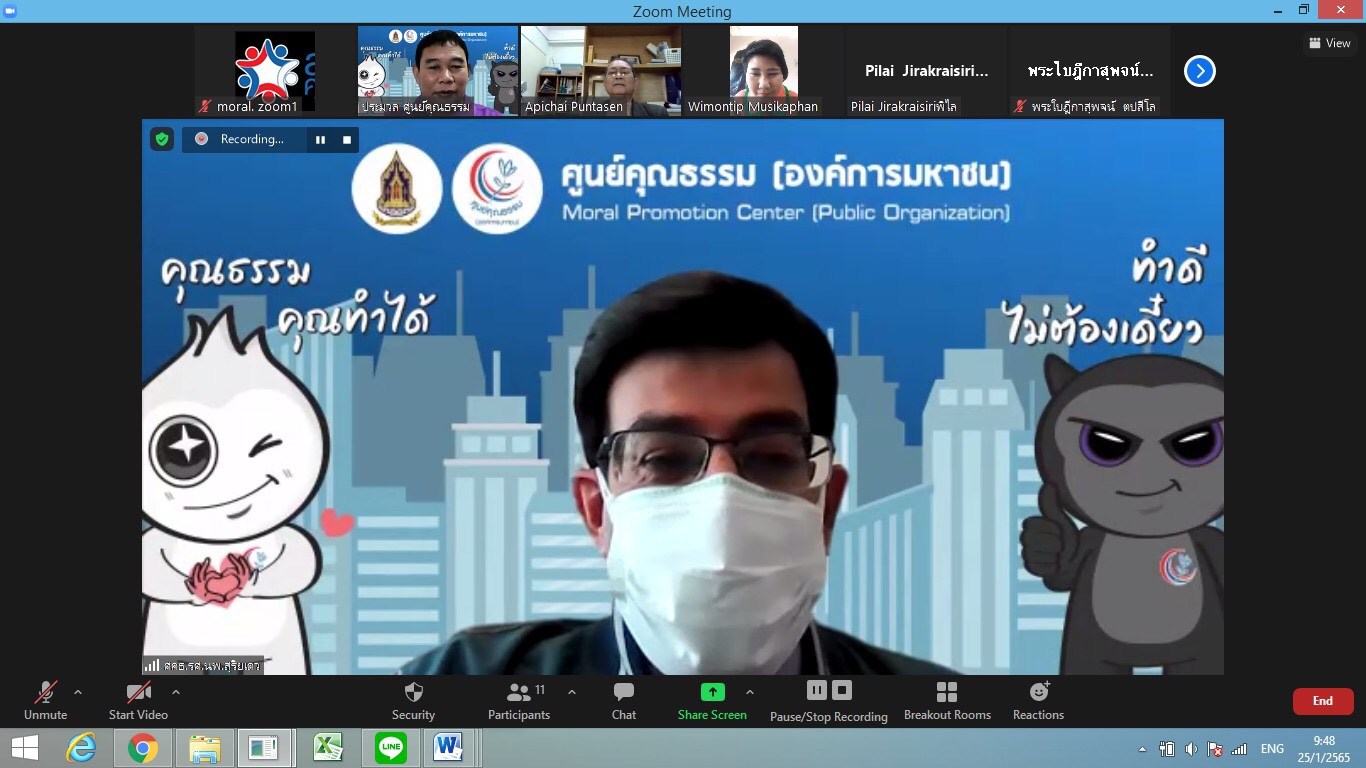
Task: Click the ENG input language indicator
Action: 1272,749
